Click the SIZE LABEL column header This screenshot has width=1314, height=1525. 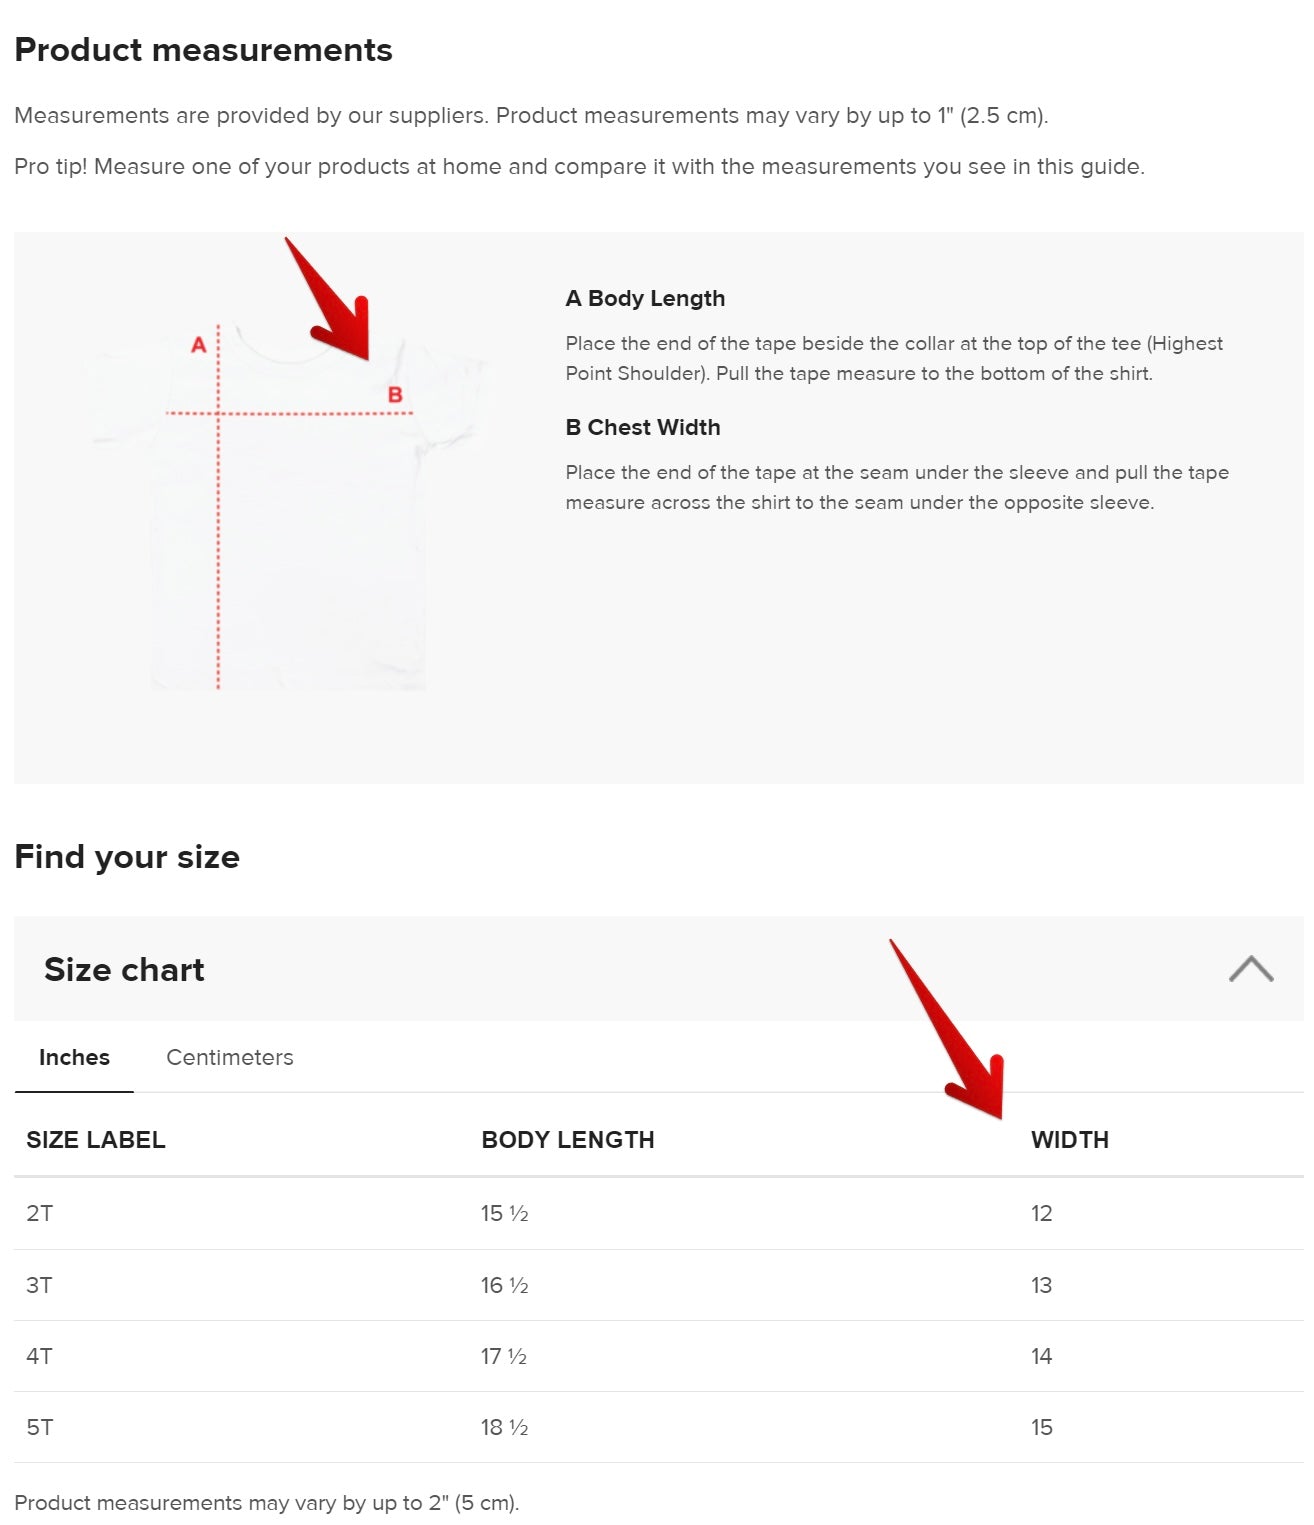(x=96, y=1140)
